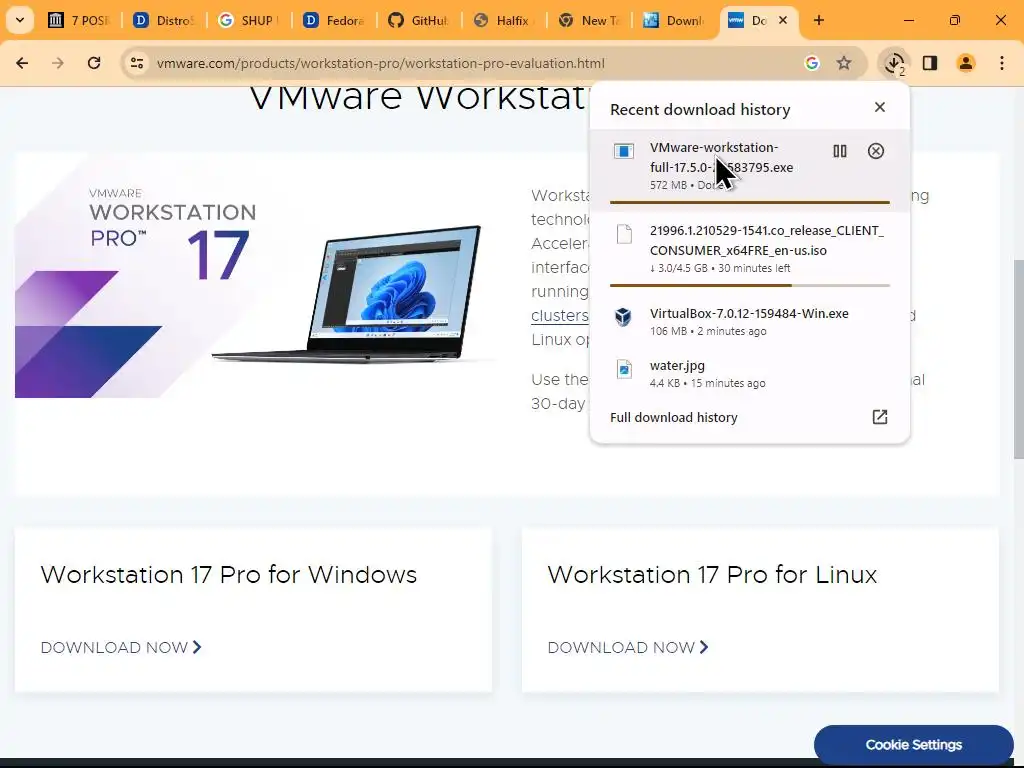Open Chrome three-dot menu

tap(1002, 63)
